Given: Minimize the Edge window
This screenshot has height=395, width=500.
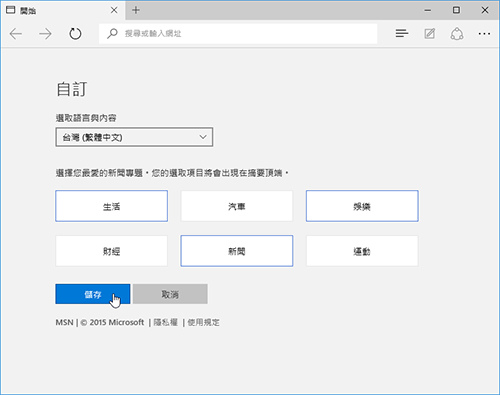Looking at the screenshot, I should pyautogui.click(x=428, y=10).
